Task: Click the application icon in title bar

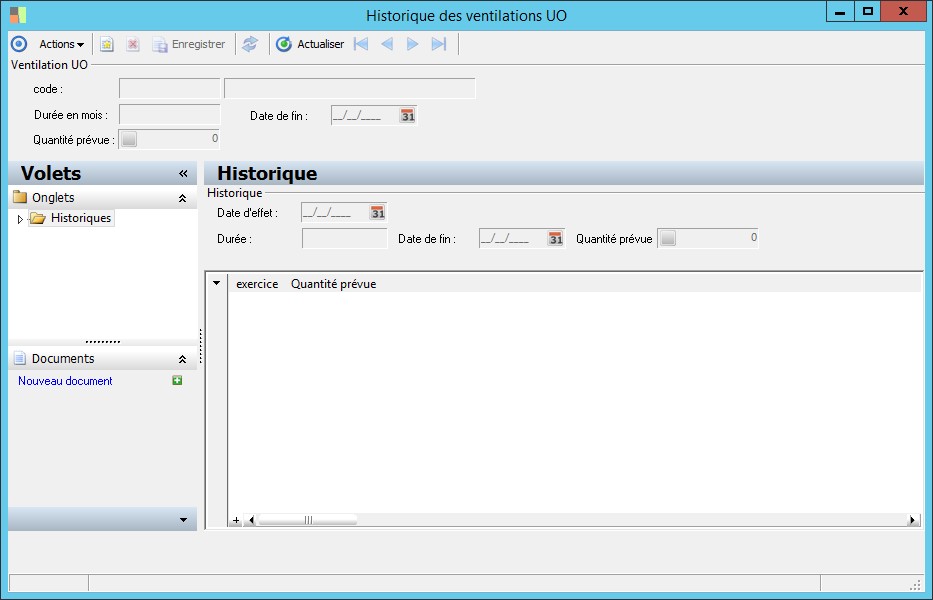Action: (18, 15)
